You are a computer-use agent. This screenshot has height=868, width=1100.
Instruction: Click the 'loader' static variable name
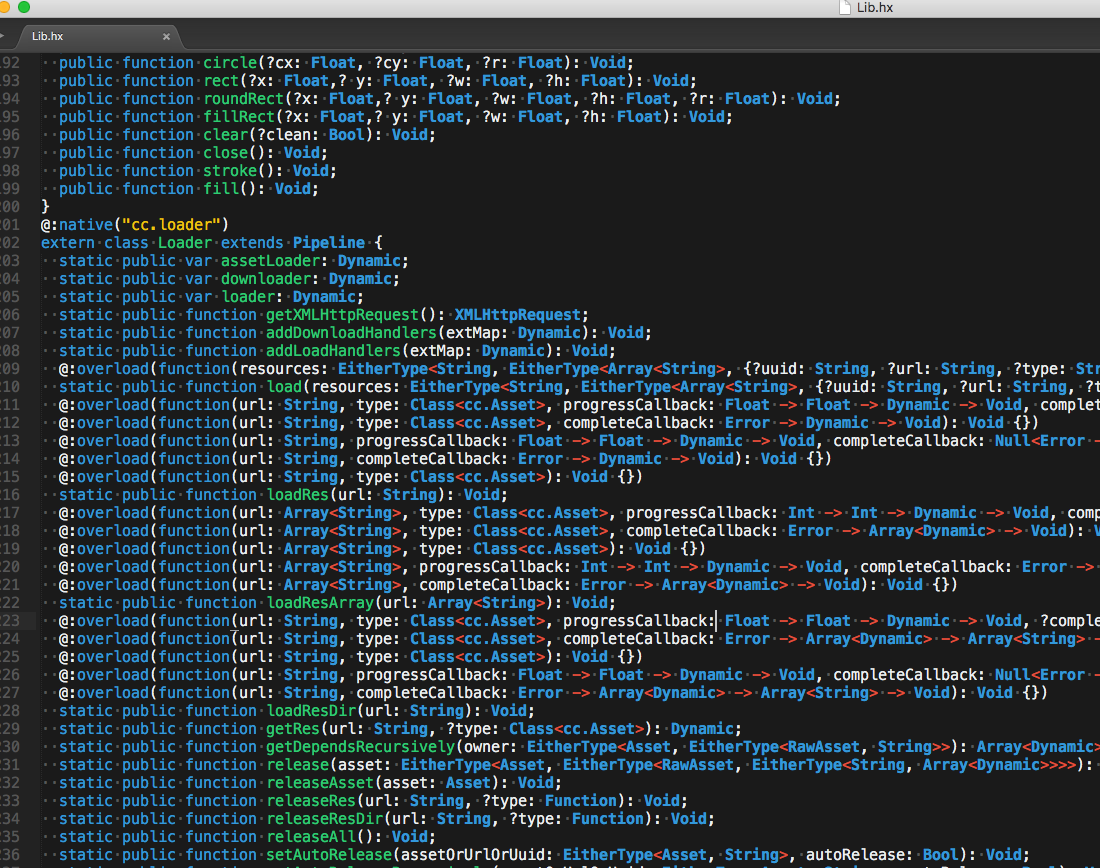pyautogui.click(x=248, y=297)
